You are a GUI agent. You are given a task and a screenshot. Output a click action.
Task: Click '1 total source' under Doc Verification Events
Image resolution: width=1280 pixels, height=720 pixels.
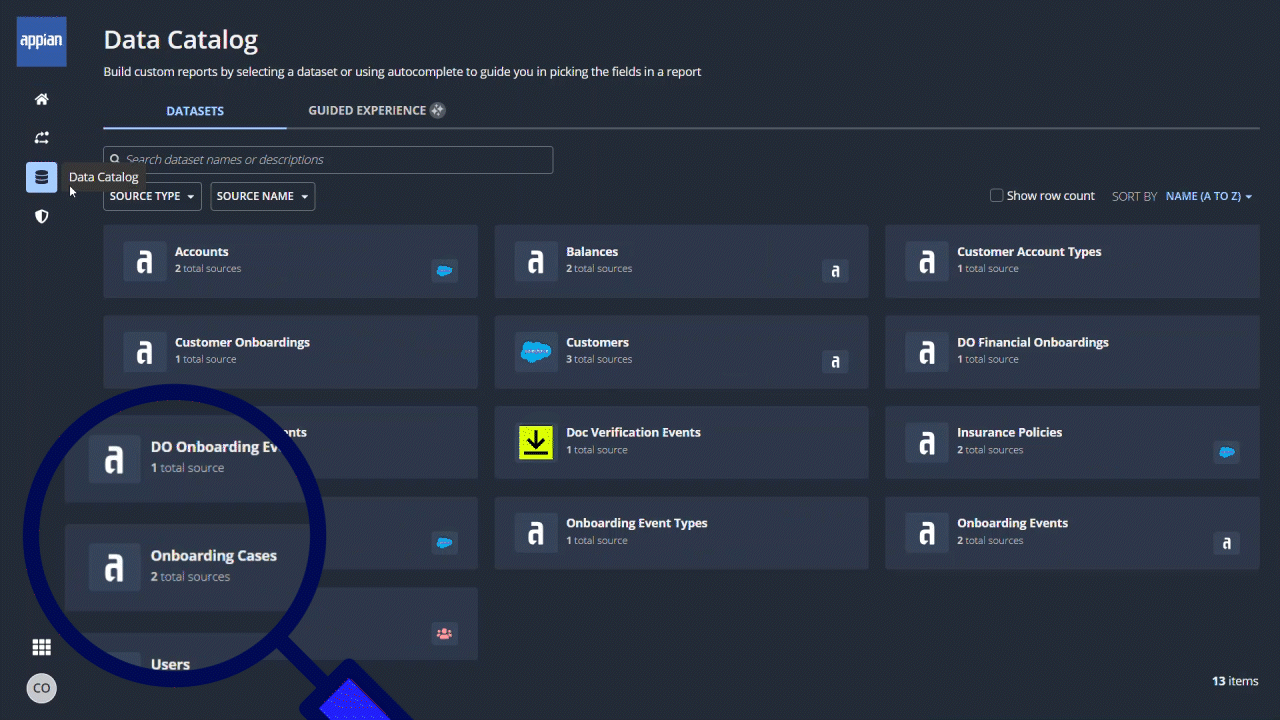[x=597, y=450]
